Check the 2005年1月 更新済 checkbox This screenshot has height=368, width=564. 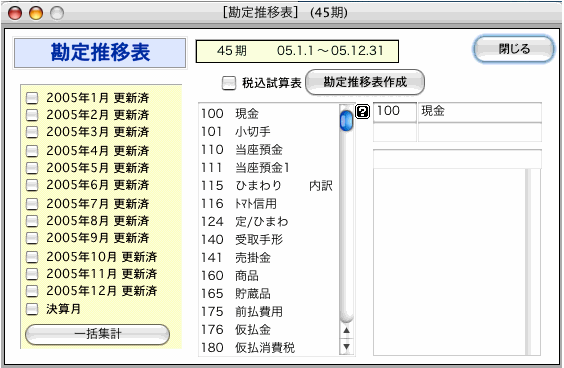pos(32,98)
